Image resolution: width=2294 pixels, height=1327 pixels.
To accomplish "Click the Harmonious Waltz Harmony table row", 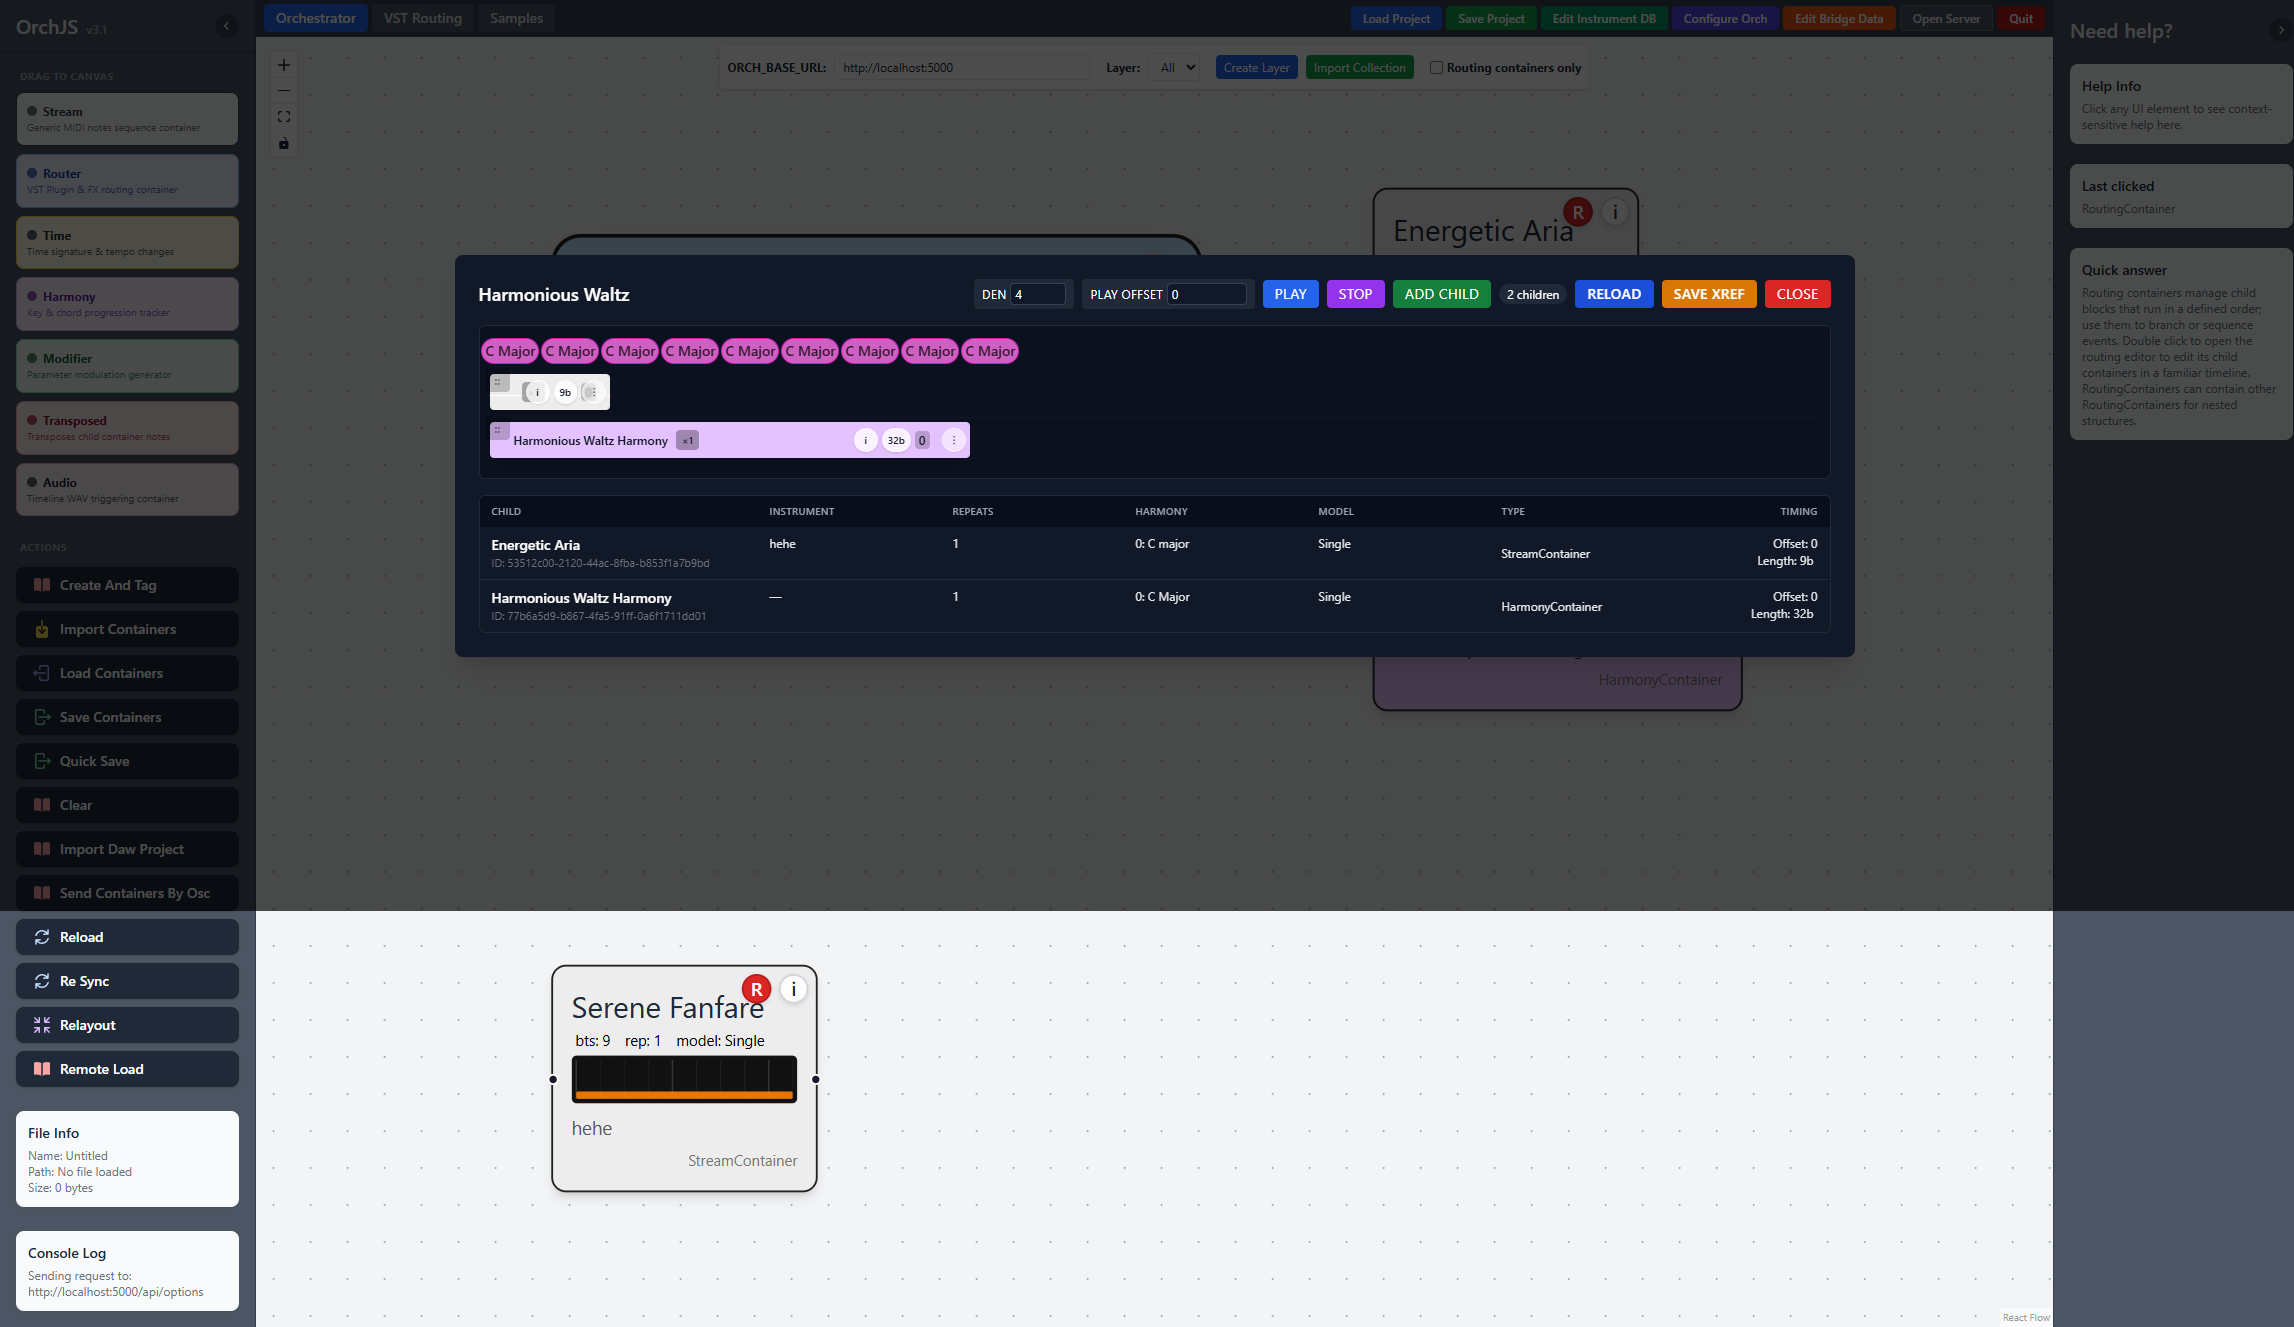I will [x=1154, y=606].
